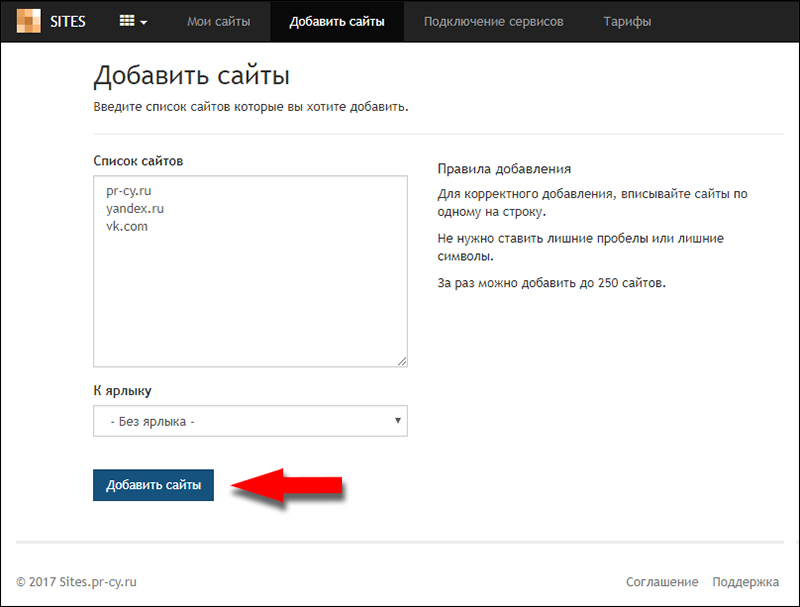Place cursor on the vk.com line
The height and width of the screenshot is (607, 800).
point(127,227)
